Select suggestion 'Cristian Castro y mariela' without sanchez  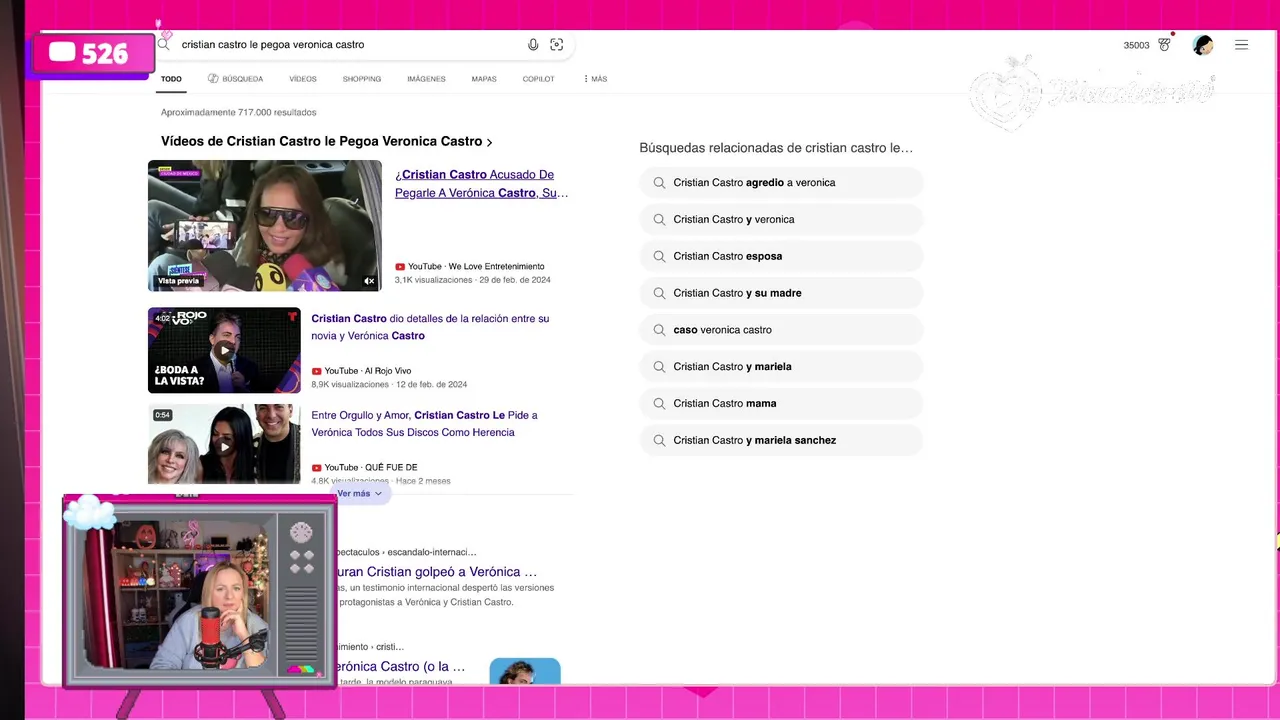coord(781,367)
